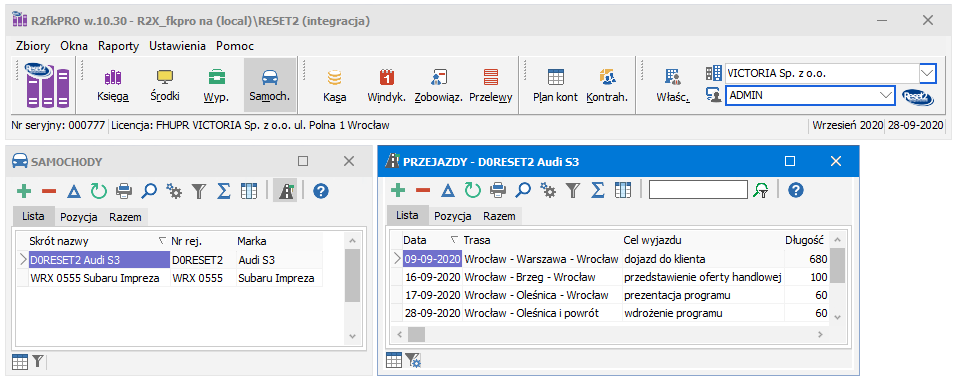Click the sum icon in SAMOCHODY toolbar

coord(224,192)
